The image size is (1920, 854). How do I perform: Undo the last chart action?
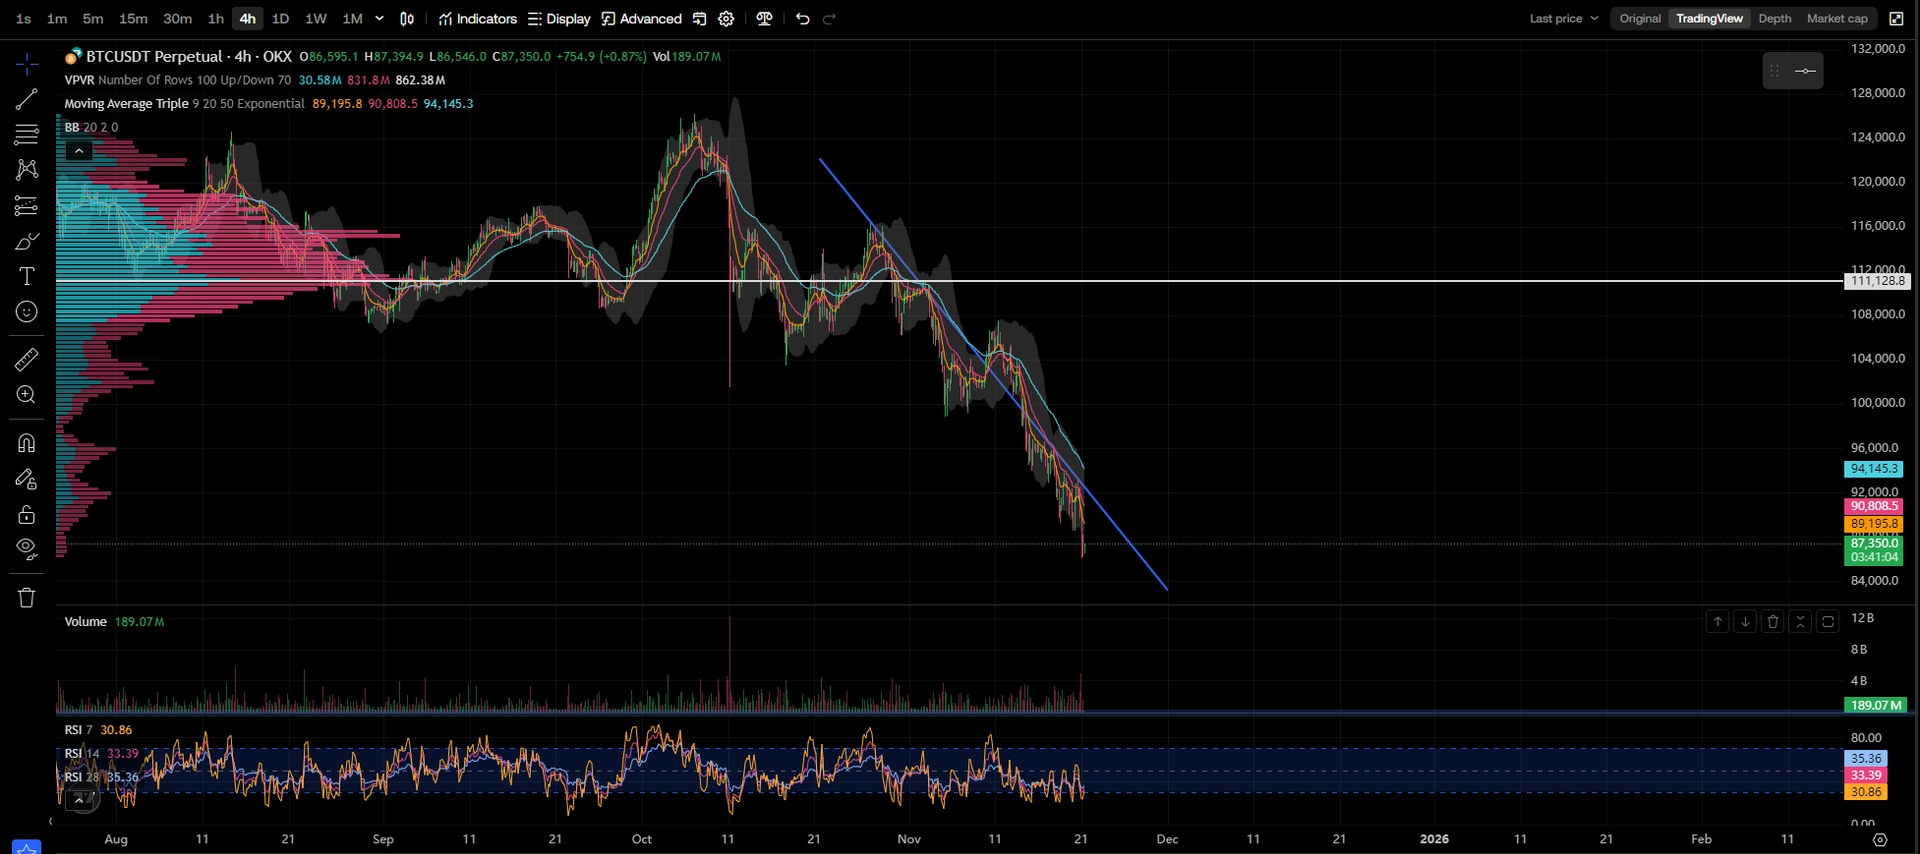[802, 19]
